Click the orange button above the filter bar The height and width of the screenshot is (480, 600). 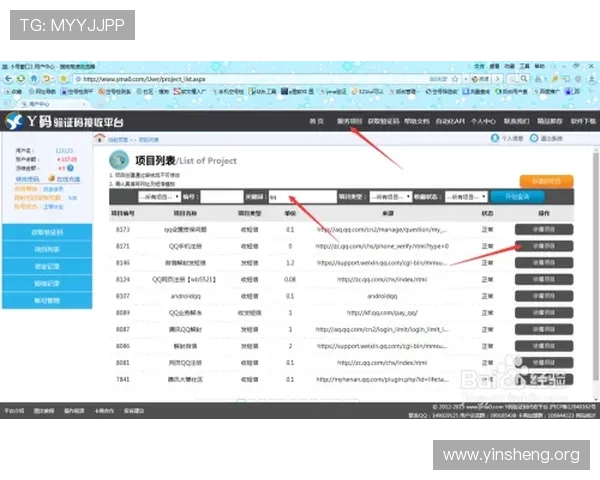(x=546, y=181)
